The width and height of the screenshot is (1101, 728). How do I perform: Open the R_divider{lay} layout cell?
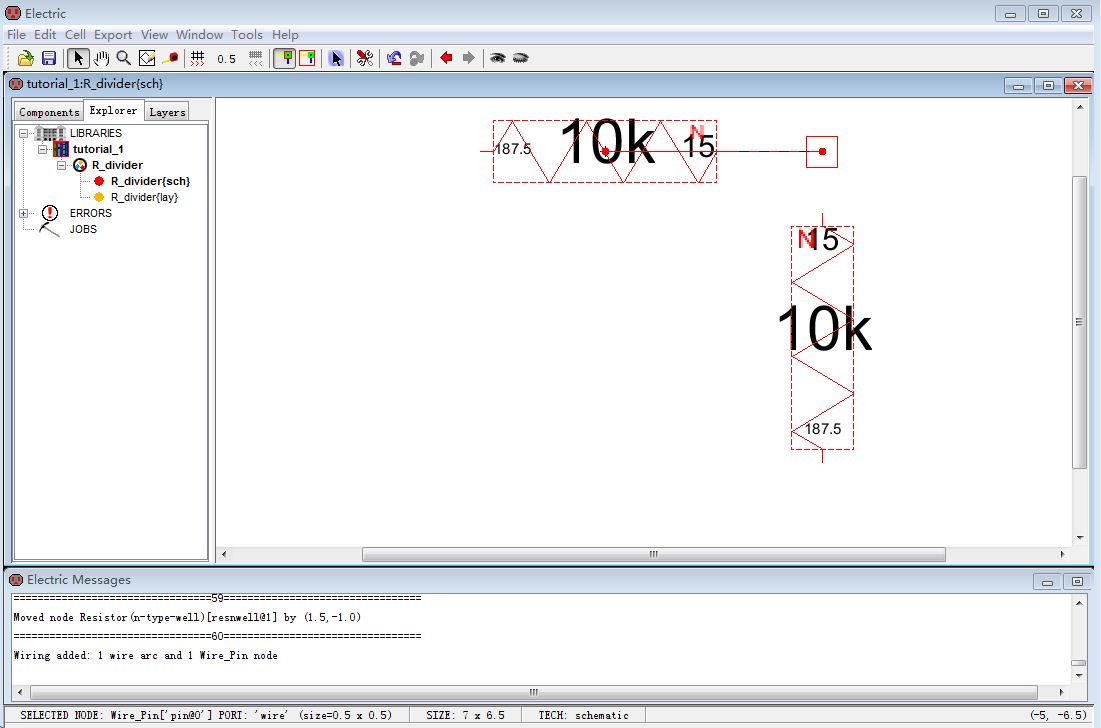(144, 197)
